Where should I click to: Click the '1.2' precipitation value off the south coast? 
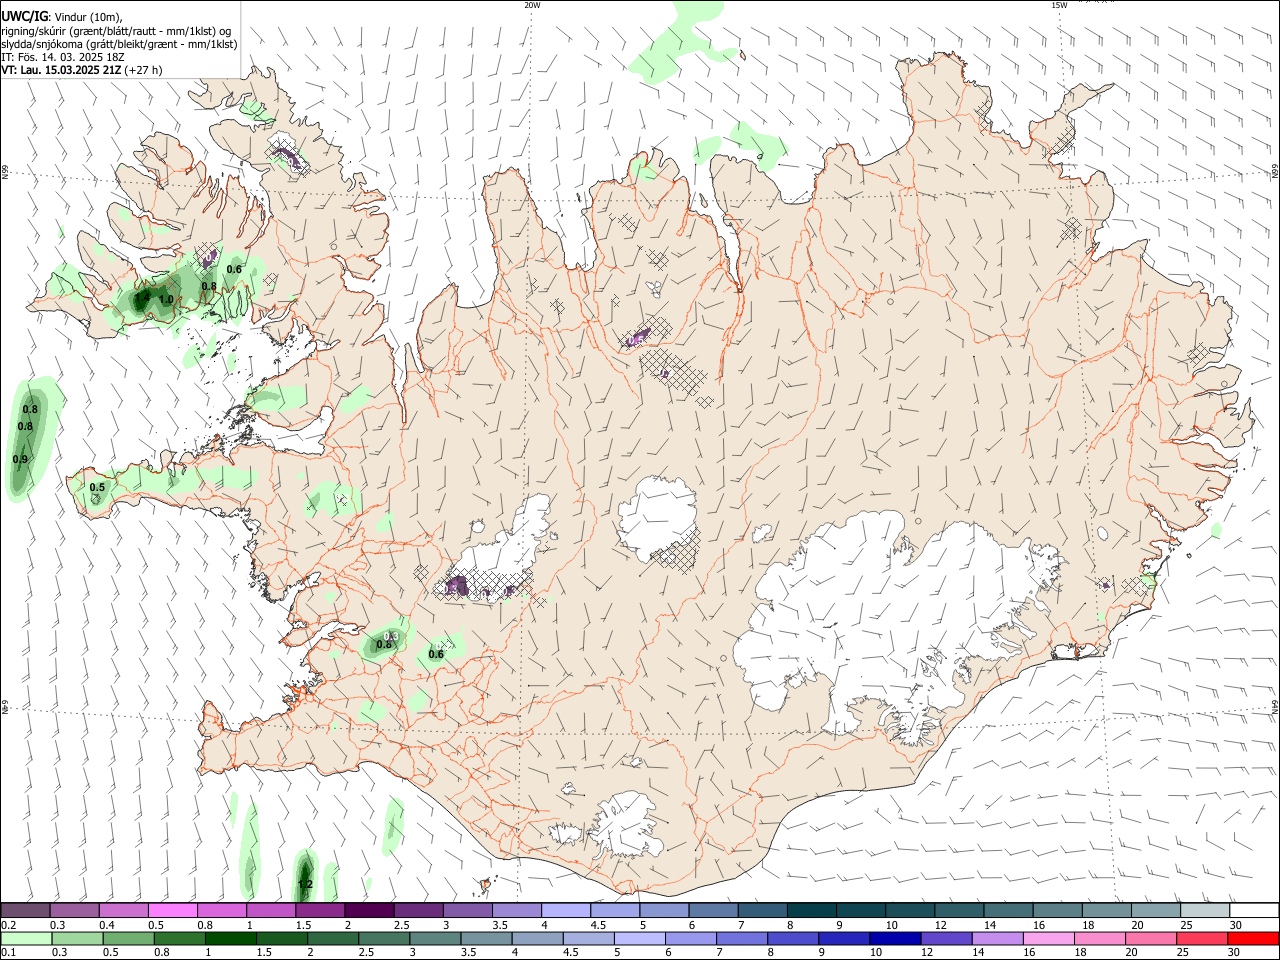(x=306, y=884)
